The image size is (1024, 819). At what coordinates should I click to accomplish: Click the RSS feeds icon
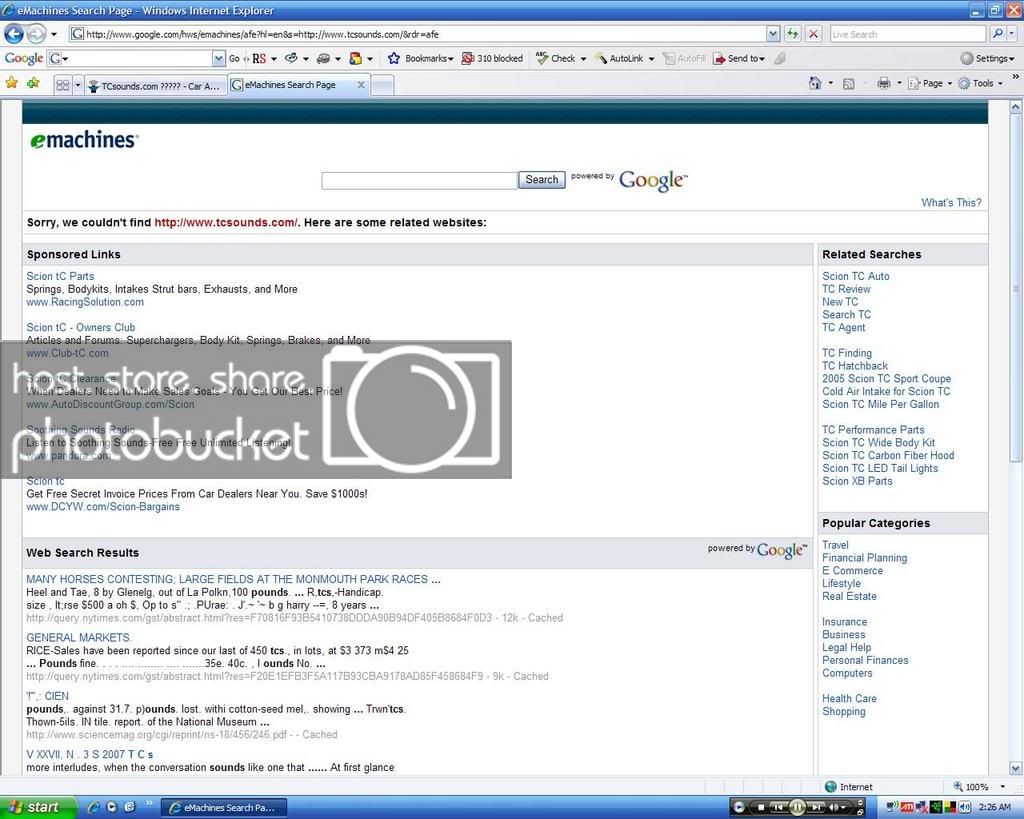pyautogui.click(x=848, y=84)
